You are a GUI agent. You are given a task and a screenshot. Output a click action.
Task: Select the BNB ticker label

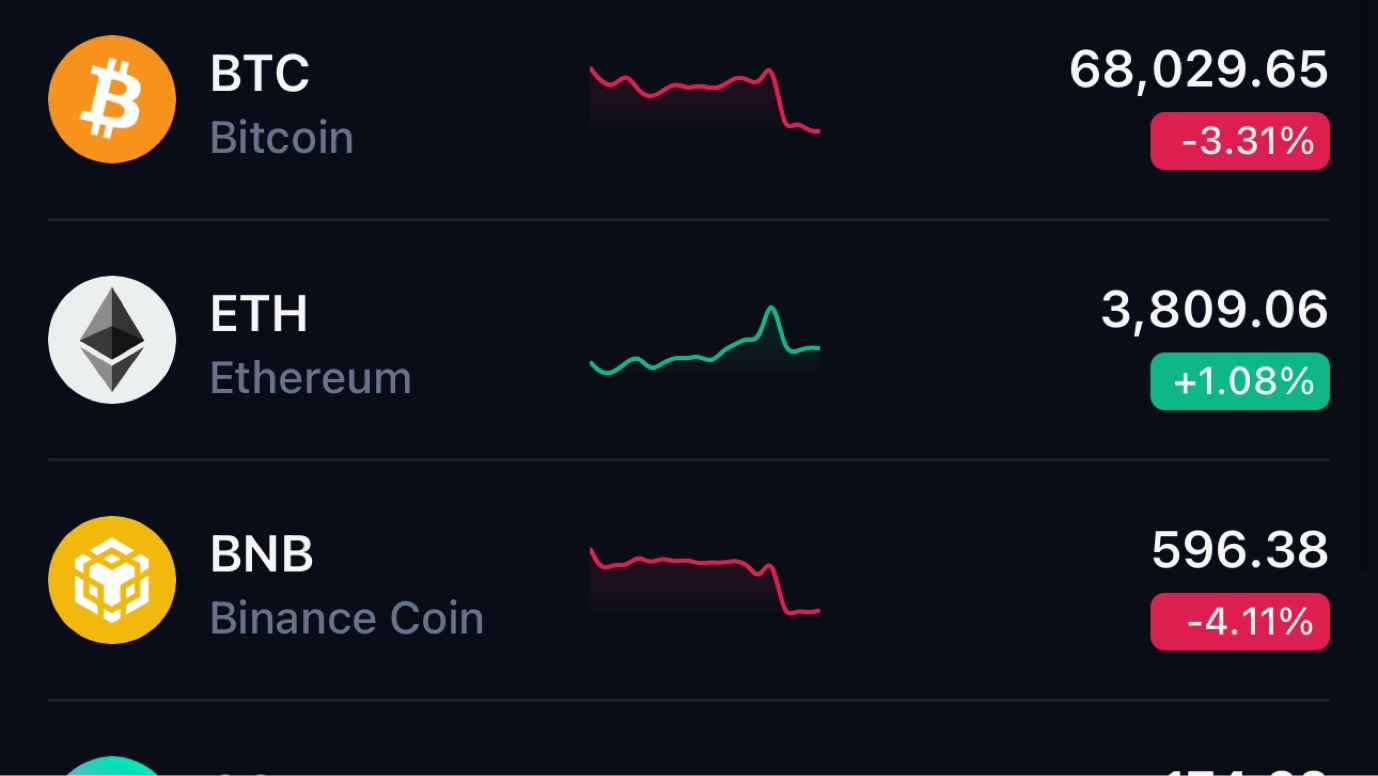[262, 554]
